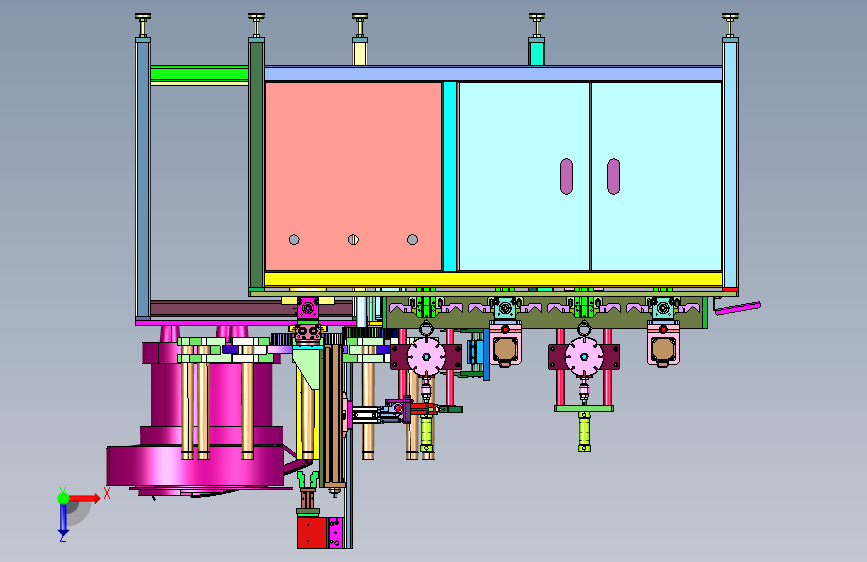Select the light blue top horizontal beam
Screen dimensions: 867x562
tap(493, 74)
